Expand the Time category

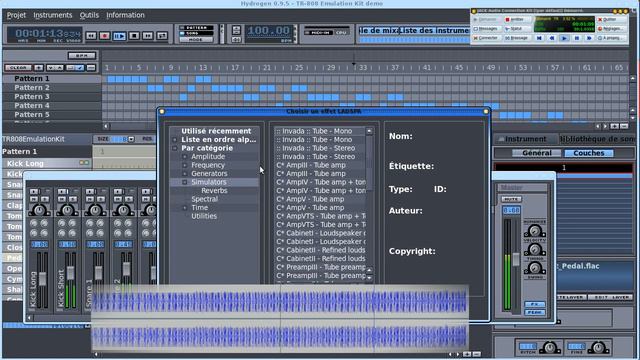(x=185, y=208)
